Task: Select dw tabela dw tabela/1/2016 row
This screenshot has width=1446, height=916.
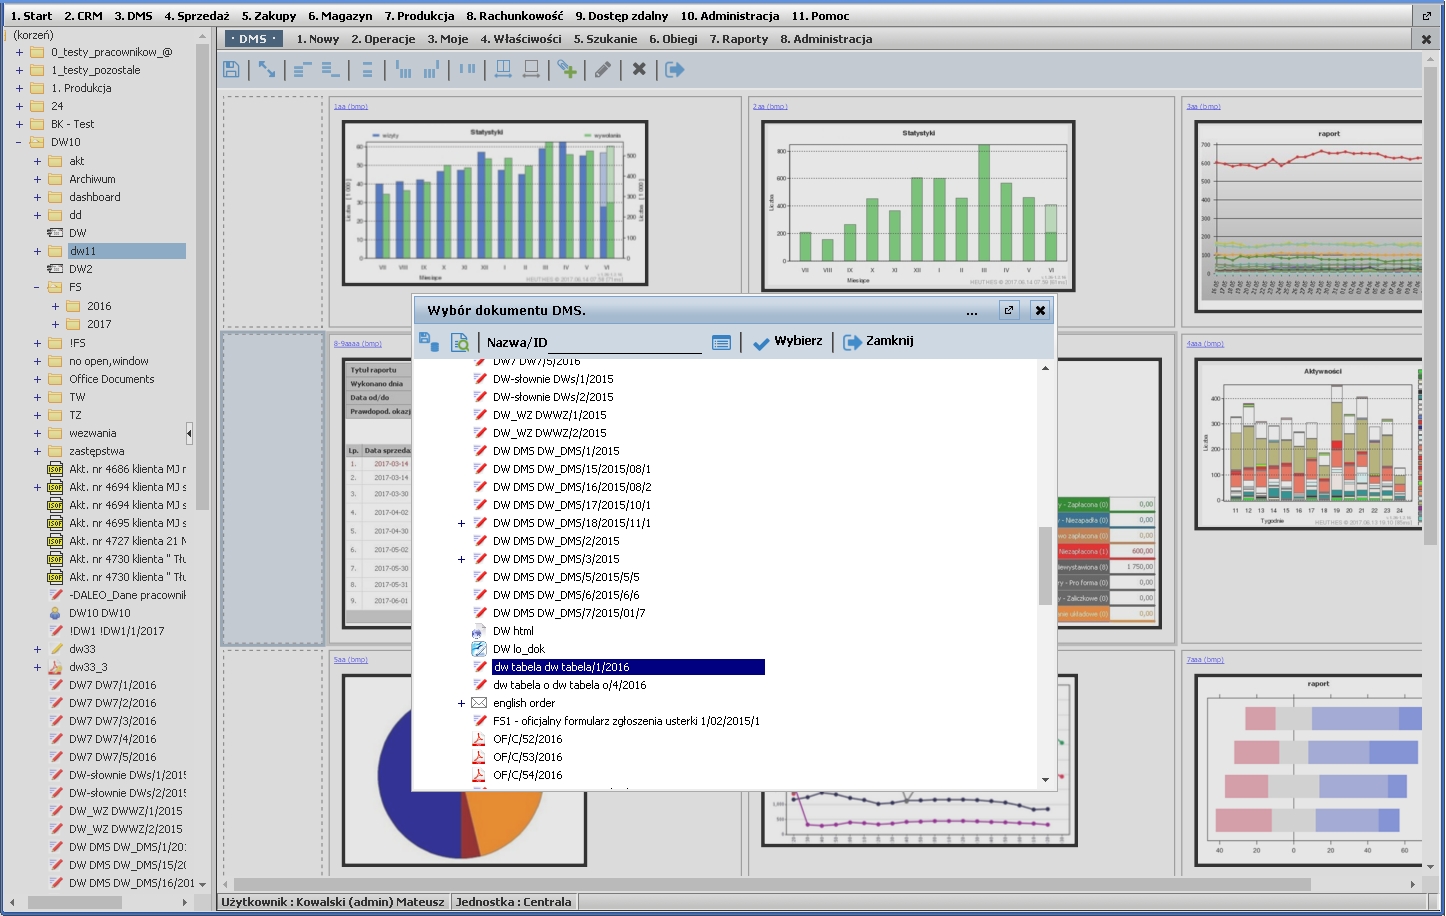Action: coord(628,667)
